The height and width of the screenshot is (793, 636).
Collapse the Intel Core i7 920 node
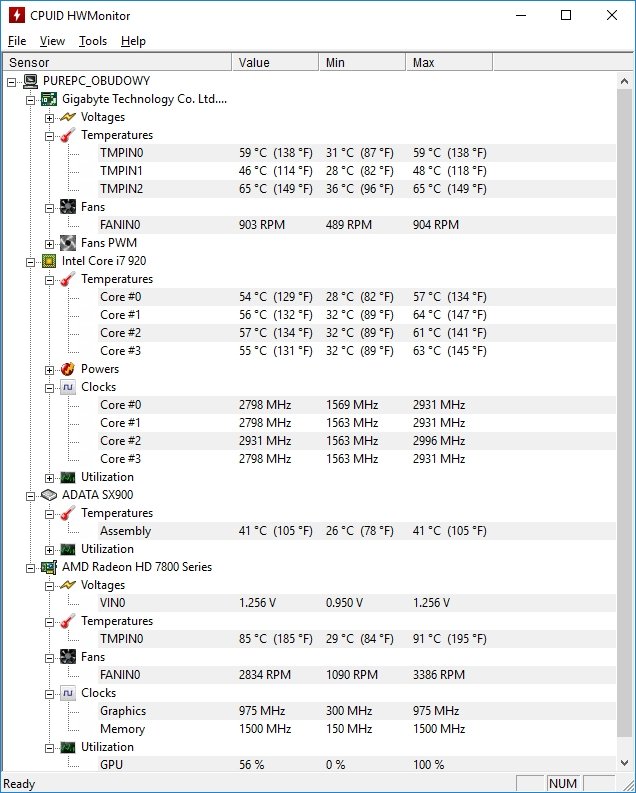30,262
